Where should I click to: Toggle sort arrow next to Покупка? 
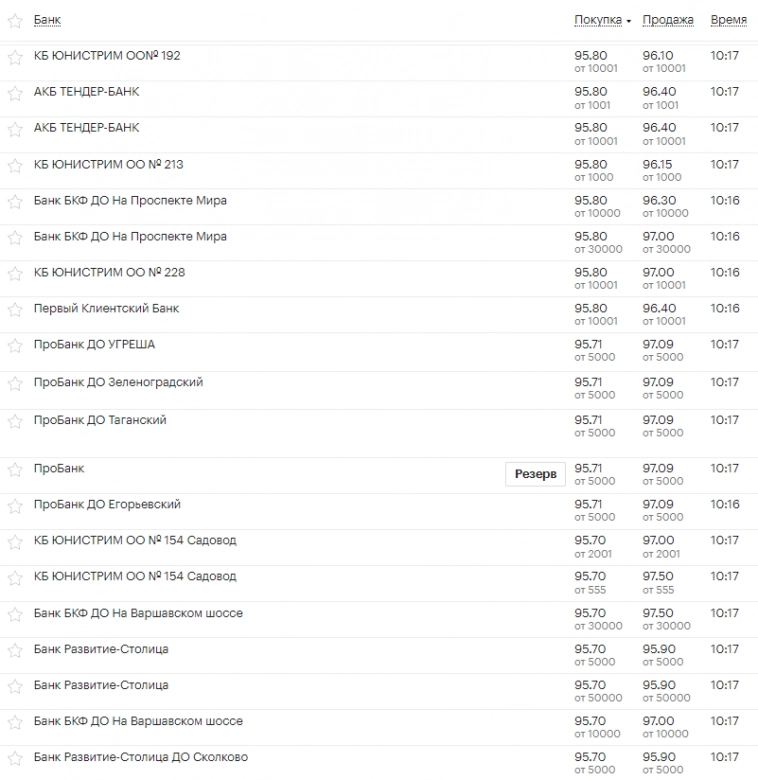pos(628,21)
